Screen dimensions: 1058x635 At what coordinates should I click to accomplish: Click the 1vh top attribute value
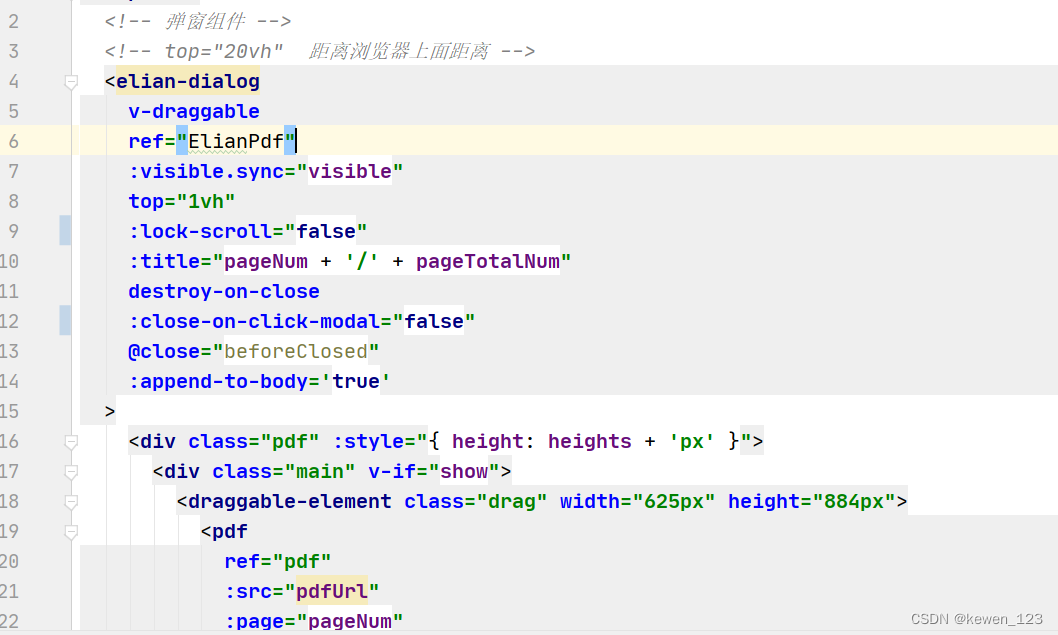coord(207,201)
